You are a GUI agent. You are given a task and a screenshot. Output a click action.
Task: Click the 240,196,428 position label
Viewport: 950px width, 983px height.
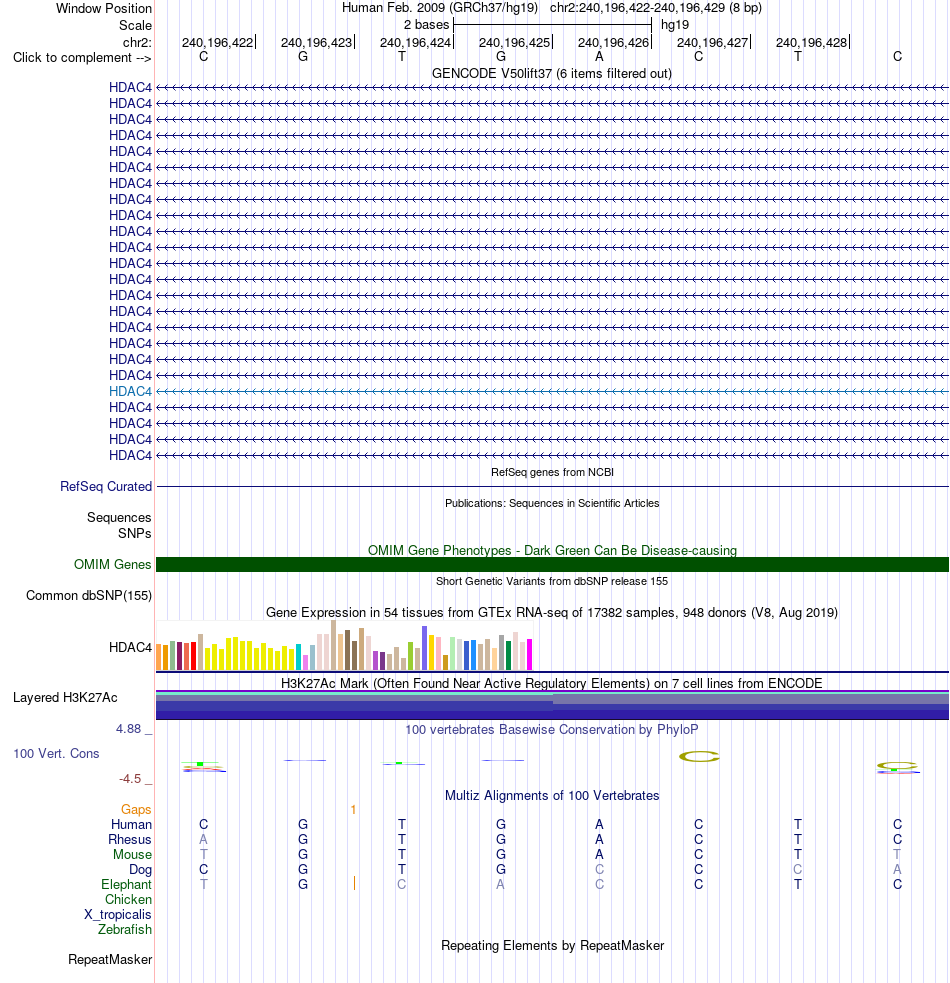pyautogui.click(x=811, y=43)
